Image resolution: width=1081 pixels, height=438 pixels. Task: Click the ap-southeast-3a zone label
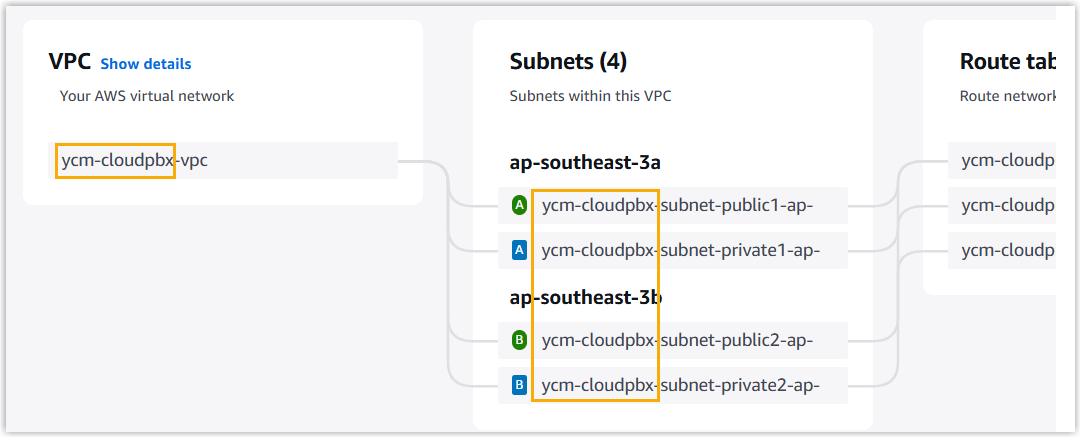pyautogui.click(x=585, y=162)
